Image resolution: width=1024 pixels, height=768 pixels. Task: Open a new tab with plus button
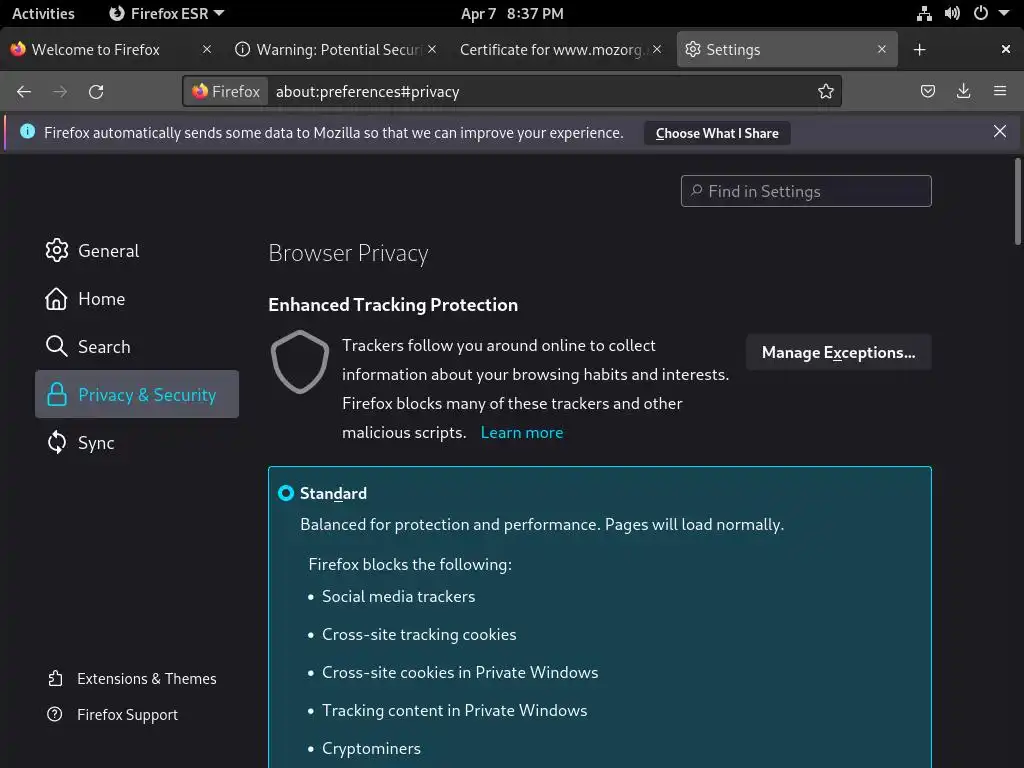click(x=920, y=49)
